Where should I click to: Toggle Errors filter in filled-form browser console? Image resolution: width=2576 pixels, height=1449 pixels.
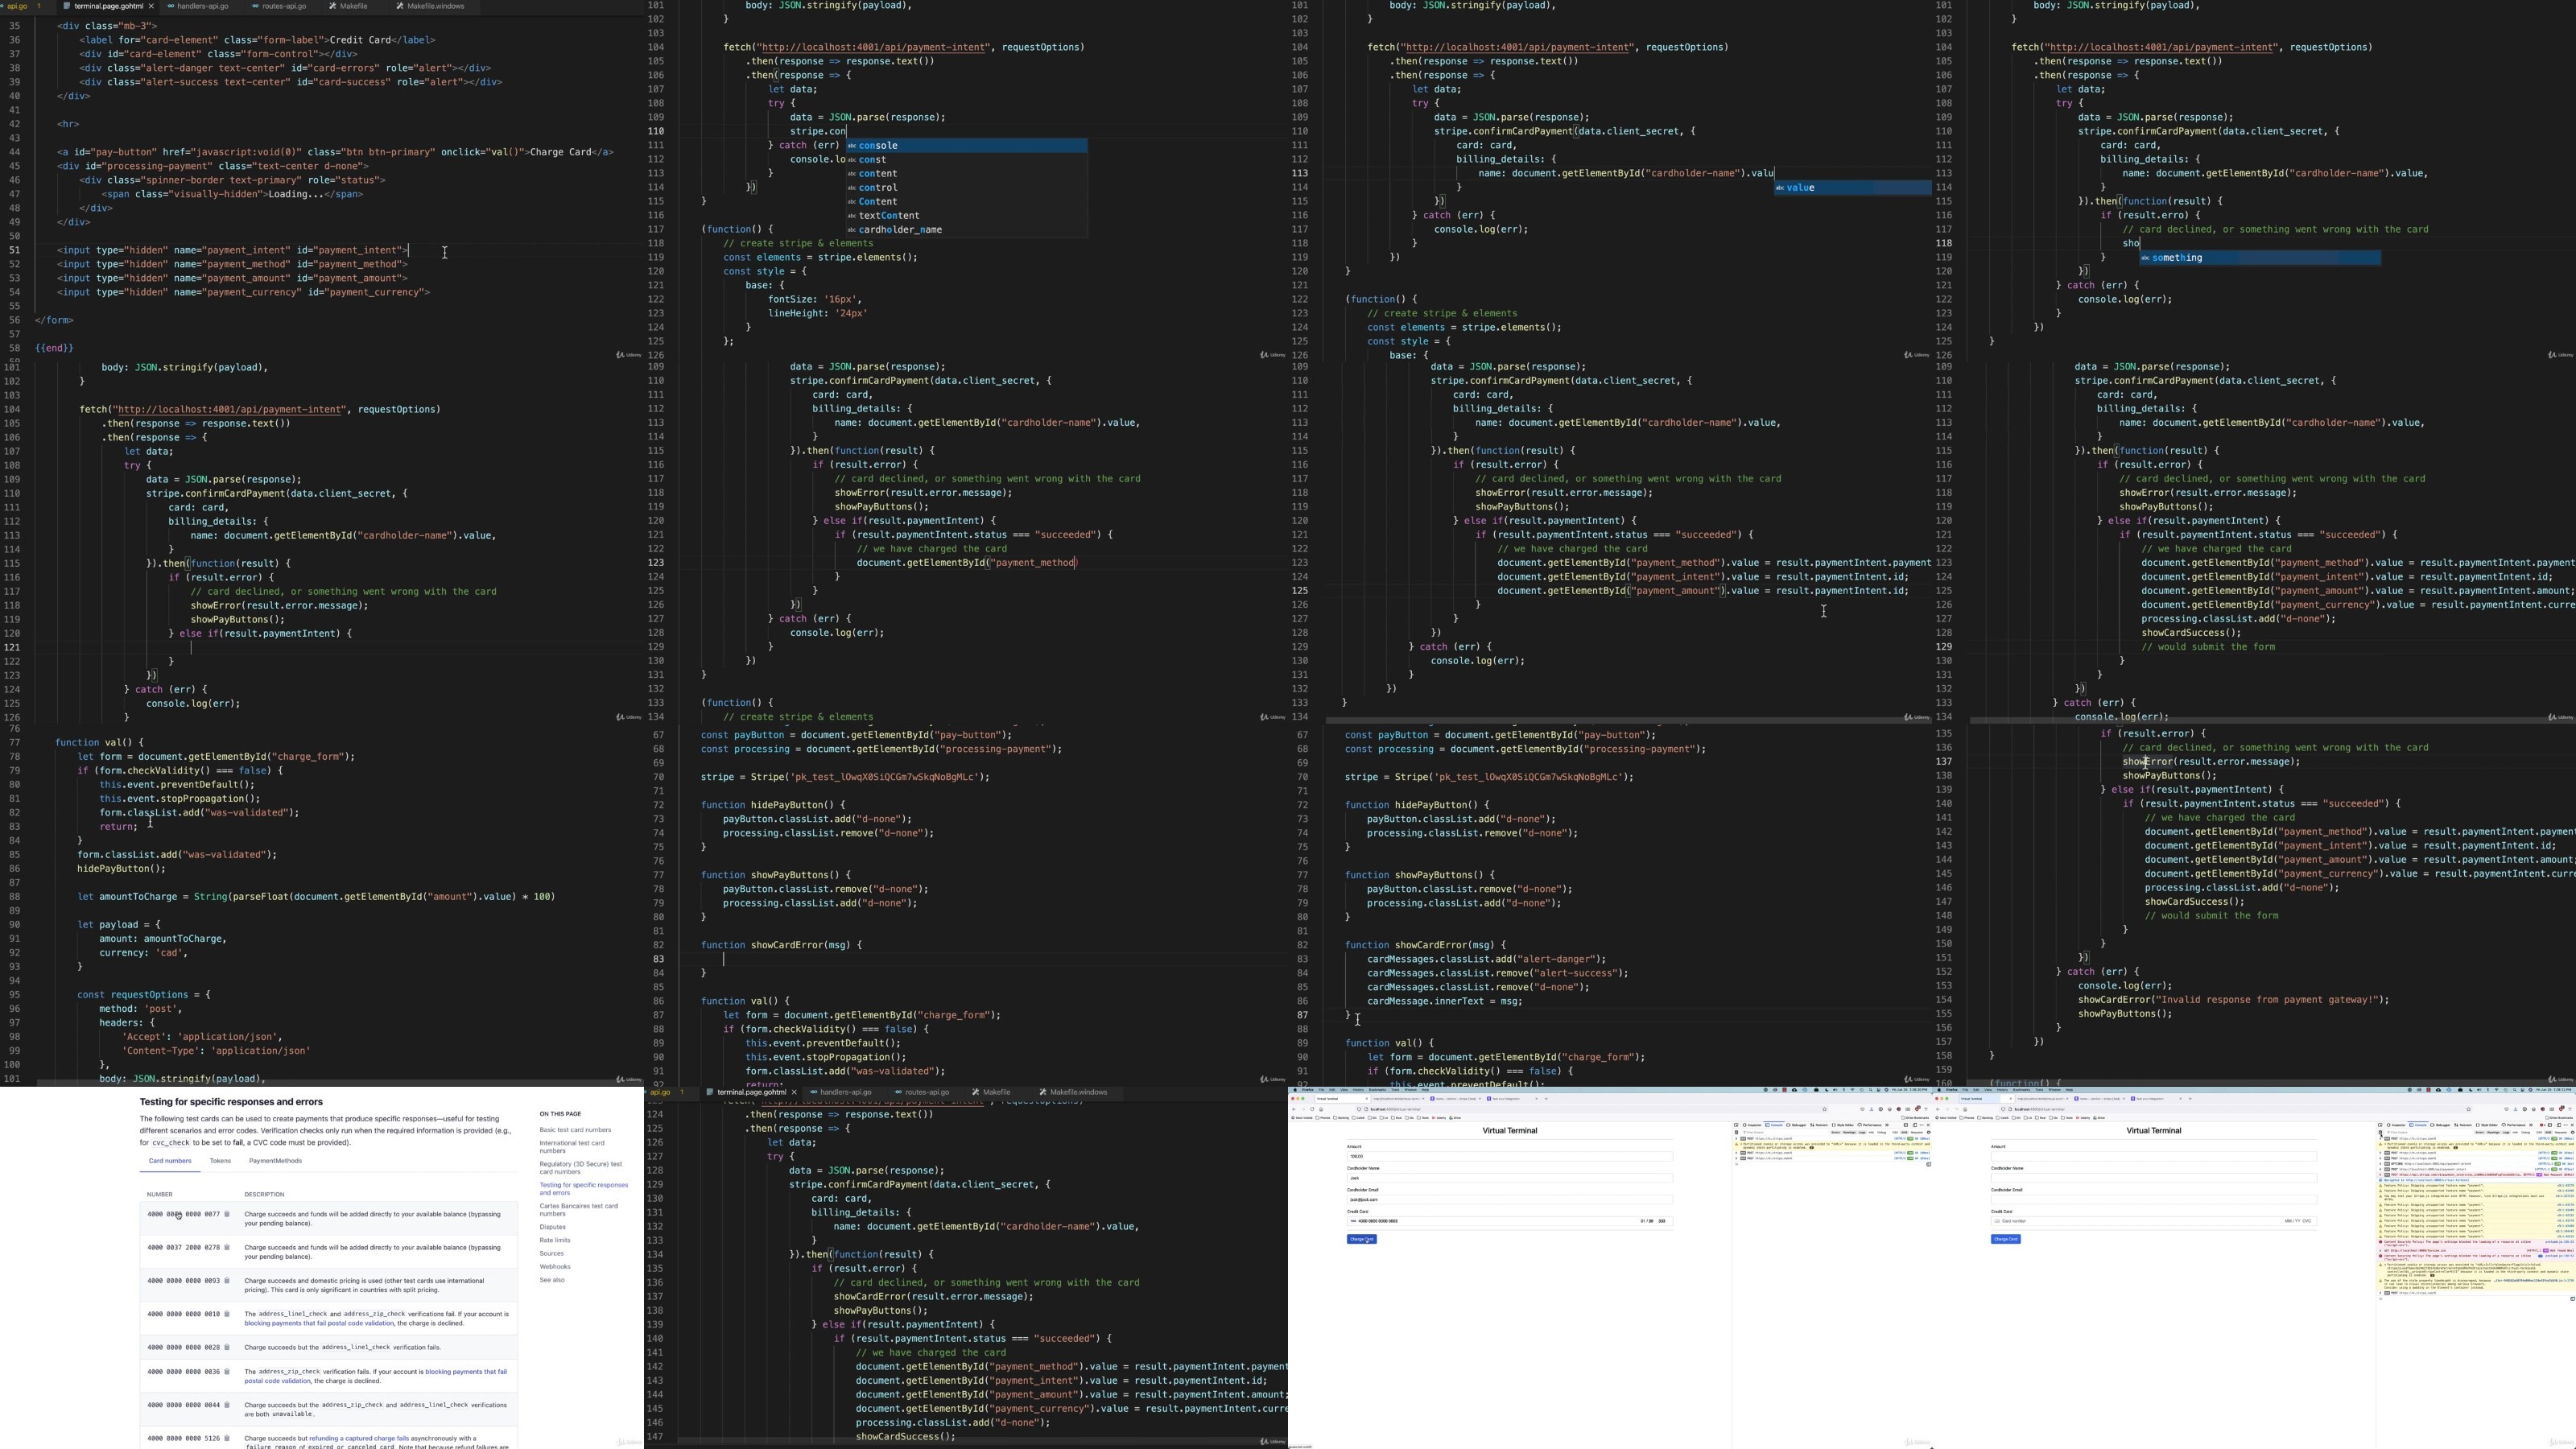click(x=1835, y=1132)
